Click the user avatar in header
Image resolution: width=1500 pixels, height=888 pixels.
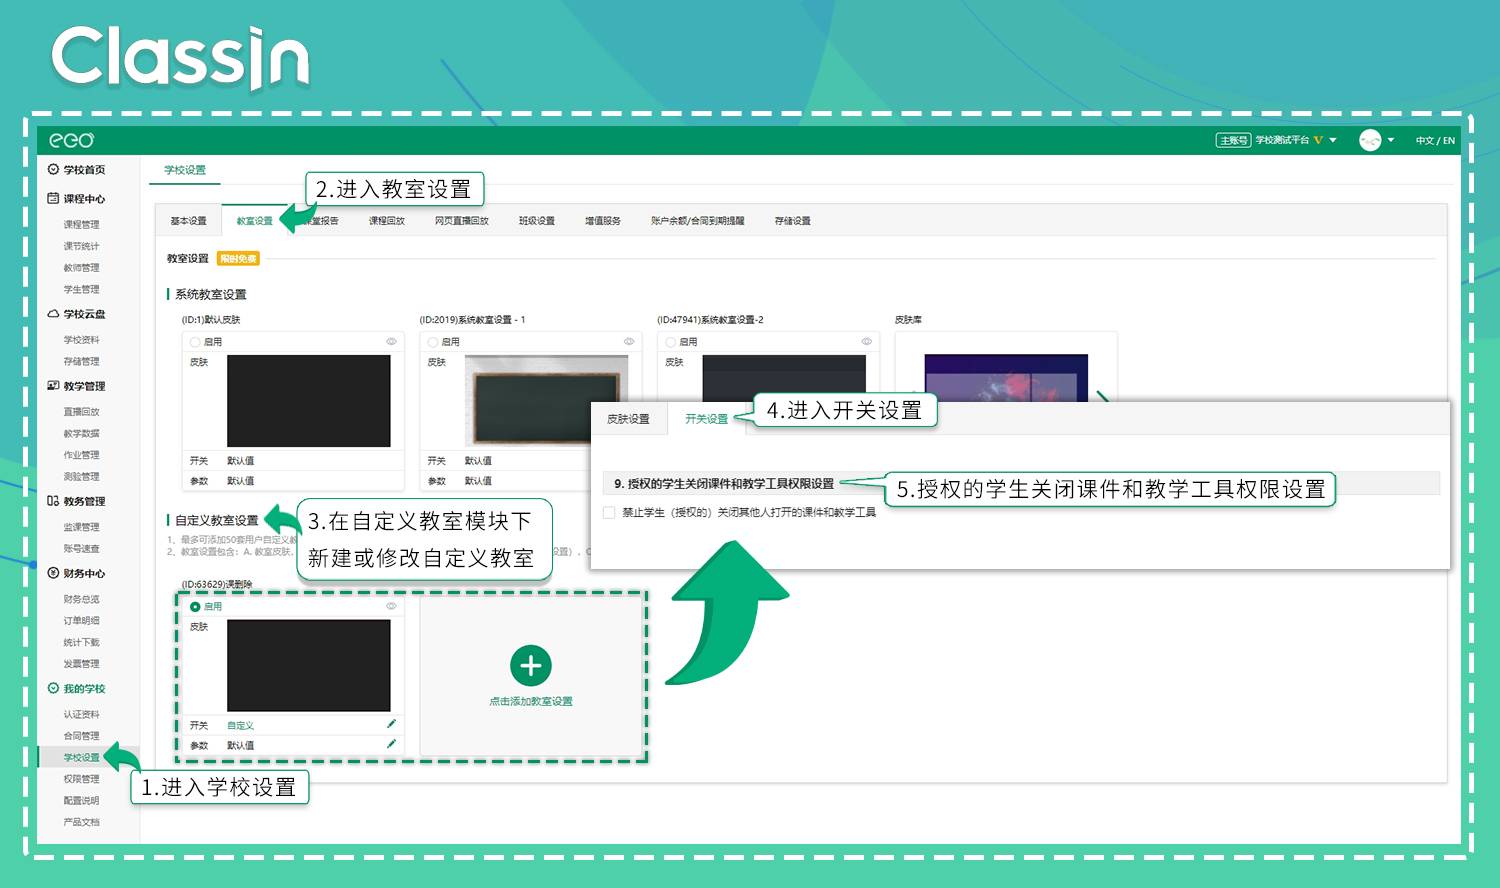pos(1370,140)
